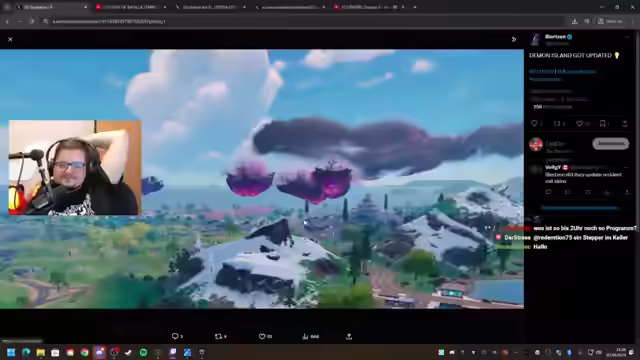Close the media viewer with the X icon

(10, 39)
